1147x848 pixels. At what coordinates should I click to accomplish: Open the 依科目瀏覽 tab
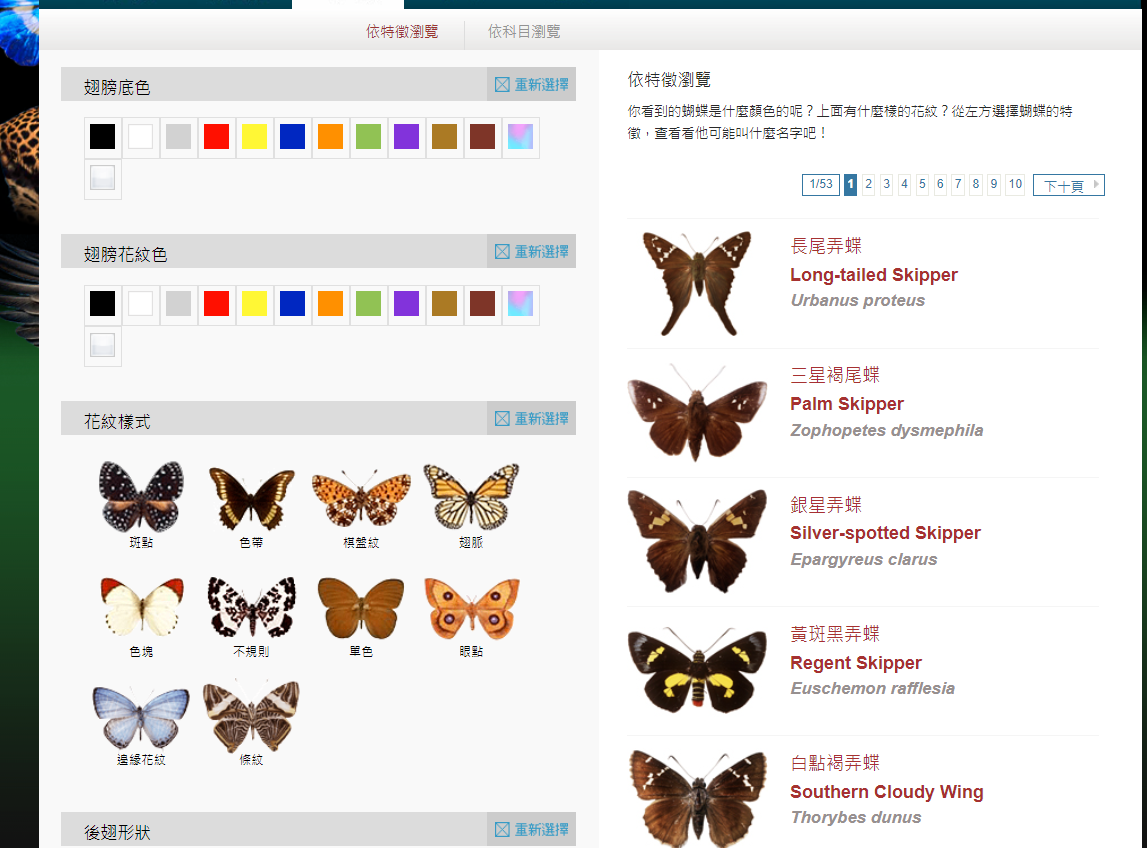click(x=524, y=31)
